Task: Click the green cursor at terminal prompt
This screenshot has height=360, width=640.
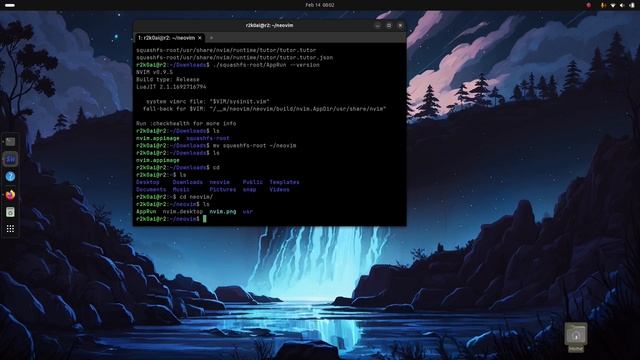Action: point(204,219)
